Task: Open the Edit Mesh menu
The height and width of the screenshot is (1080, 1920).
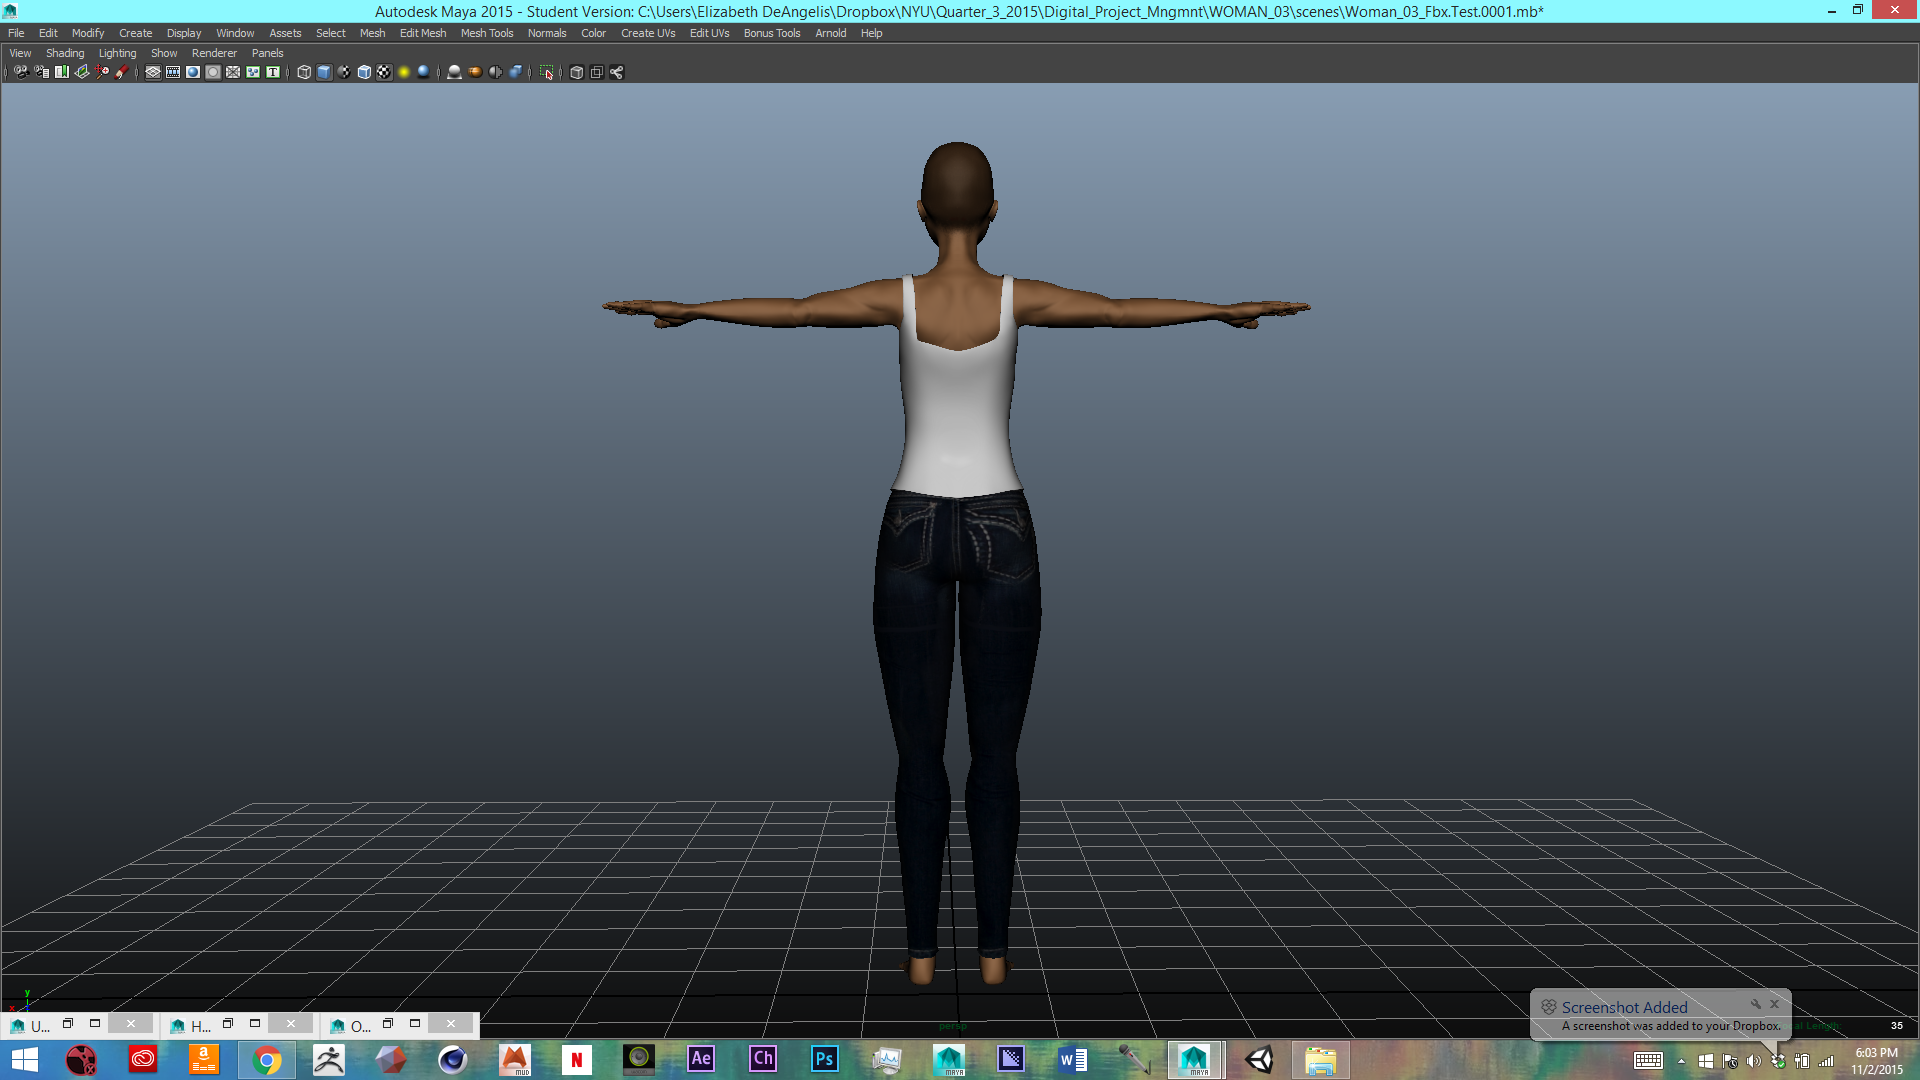Action: (423, 33)
